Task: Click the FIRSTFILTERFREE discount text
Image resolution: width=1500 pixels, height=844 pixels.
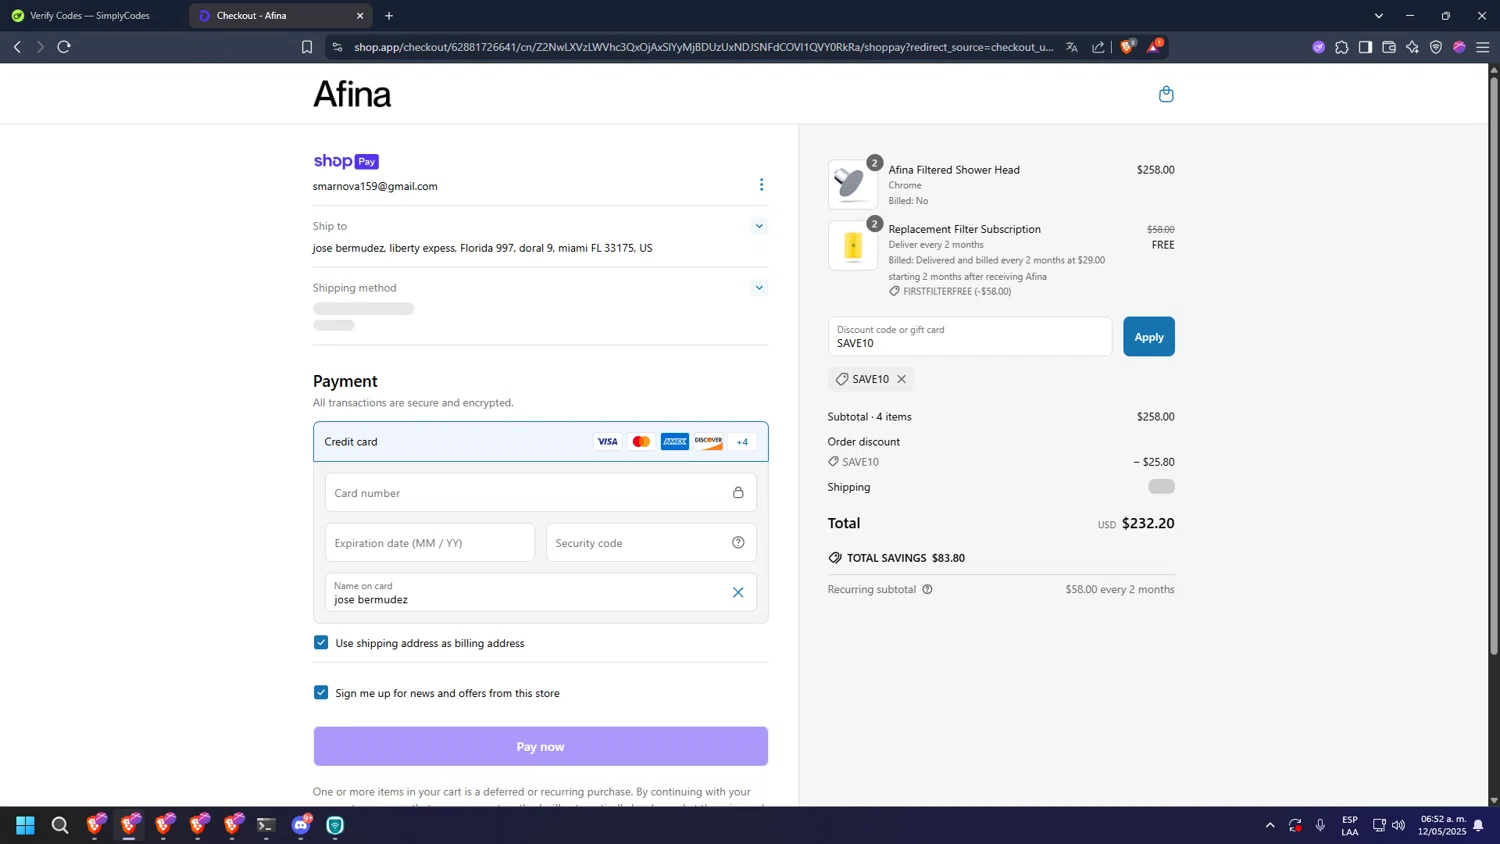Action: (x=957, y=292)
